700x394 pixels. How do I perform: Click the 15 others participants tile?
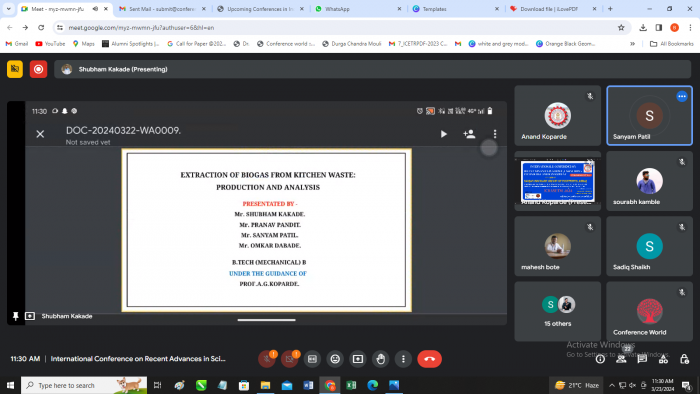(558, 311)
